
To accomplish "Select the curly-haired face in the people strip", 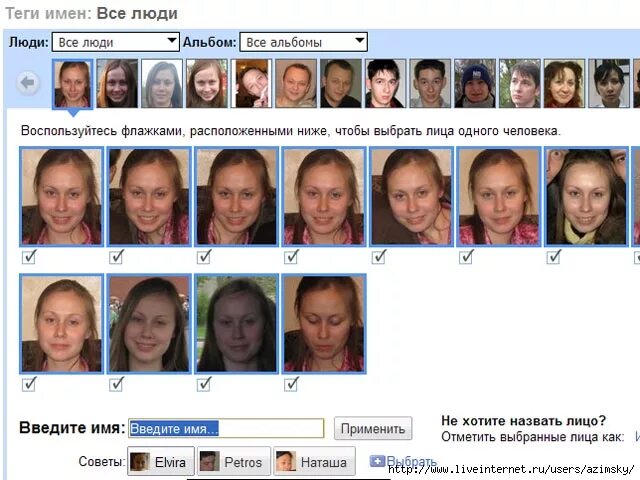I will tap(564, 84).
